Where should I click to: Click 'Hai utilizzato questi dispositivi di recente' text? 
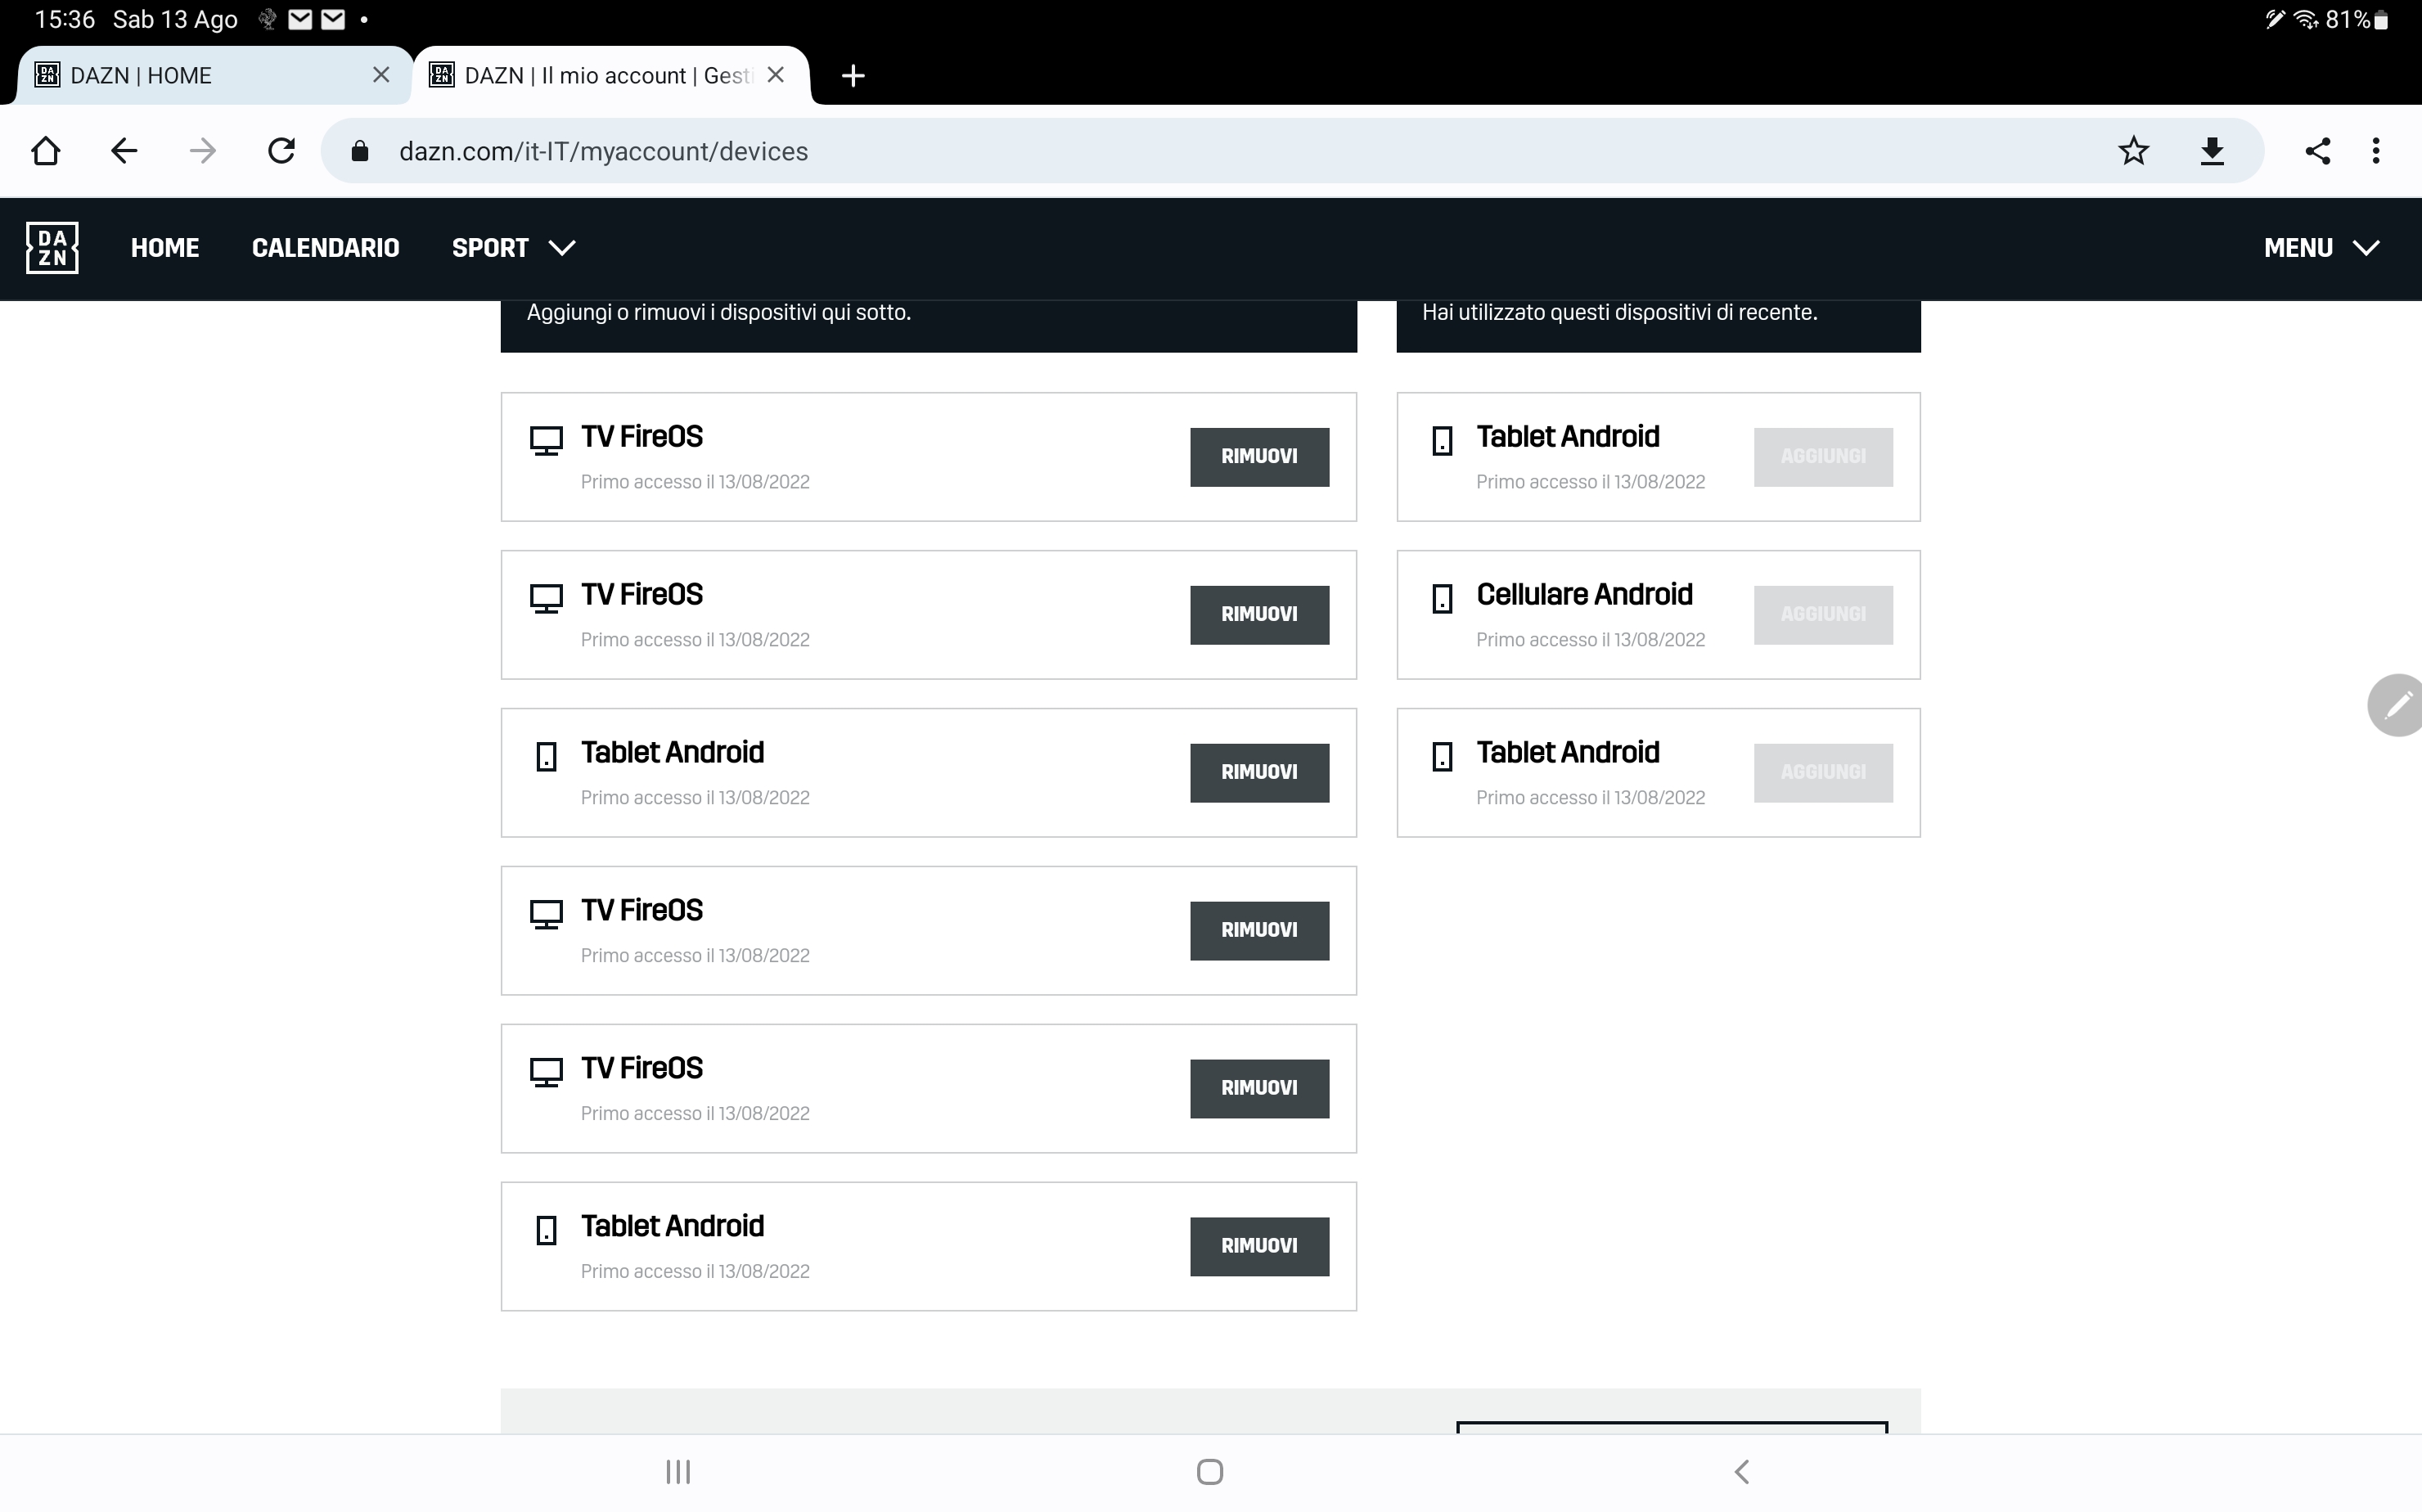pyautogui.click(x=1620, y=313)
